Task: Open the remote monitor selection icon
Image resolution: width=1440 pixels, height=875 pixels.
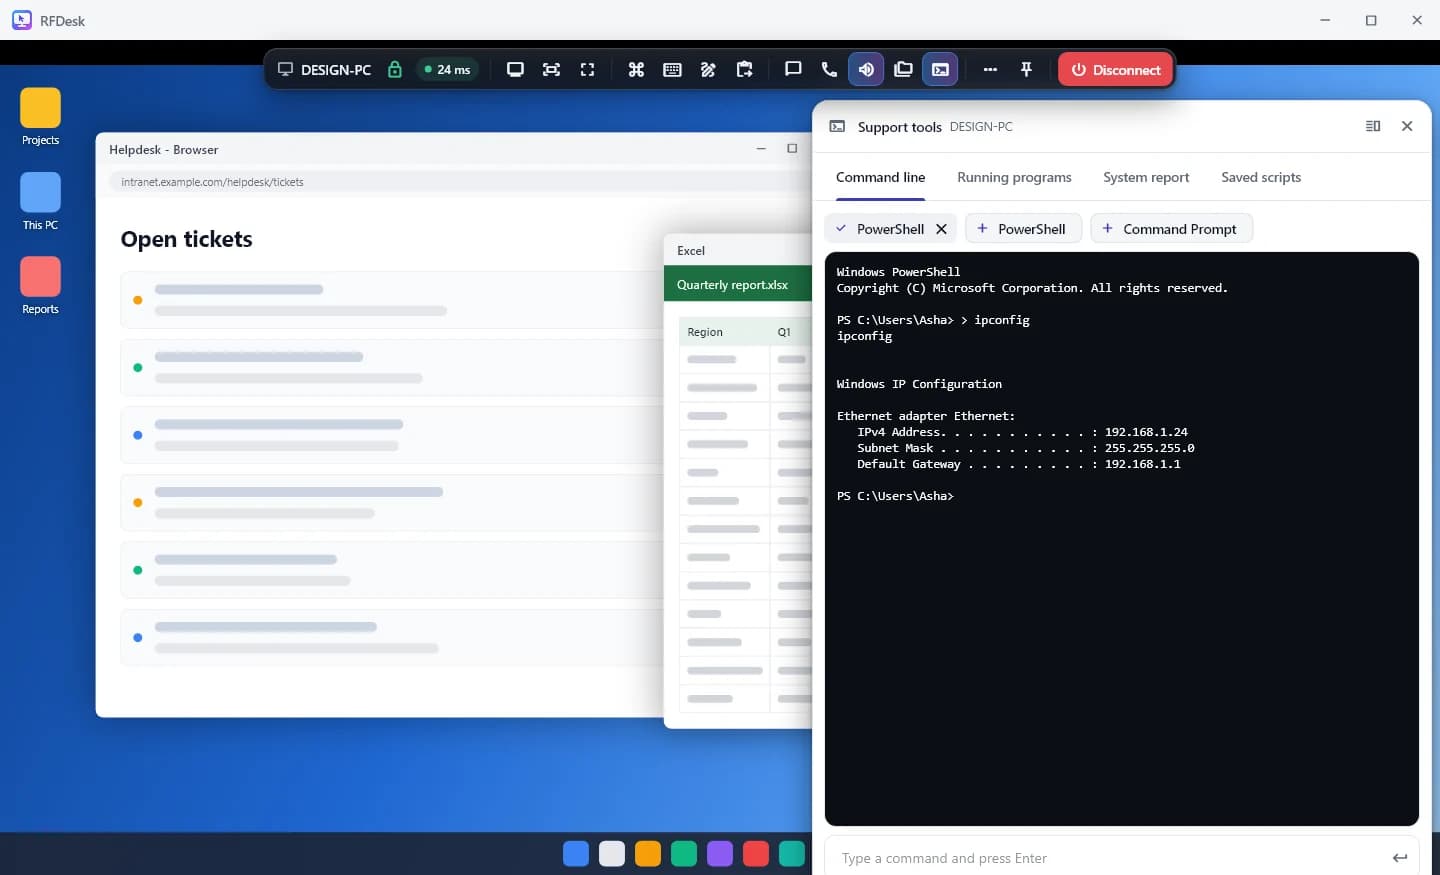Action: [515, 69]
